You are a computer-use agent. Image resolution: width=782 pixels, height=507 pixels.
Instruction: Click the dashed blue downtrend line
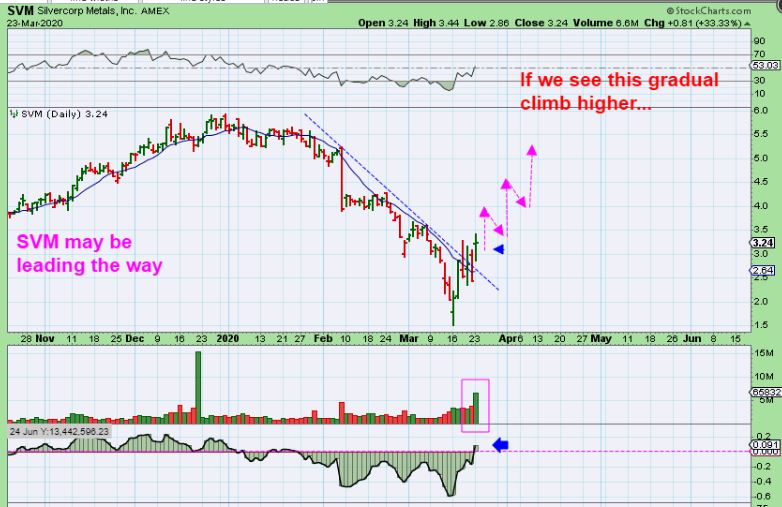coord(400,199)
